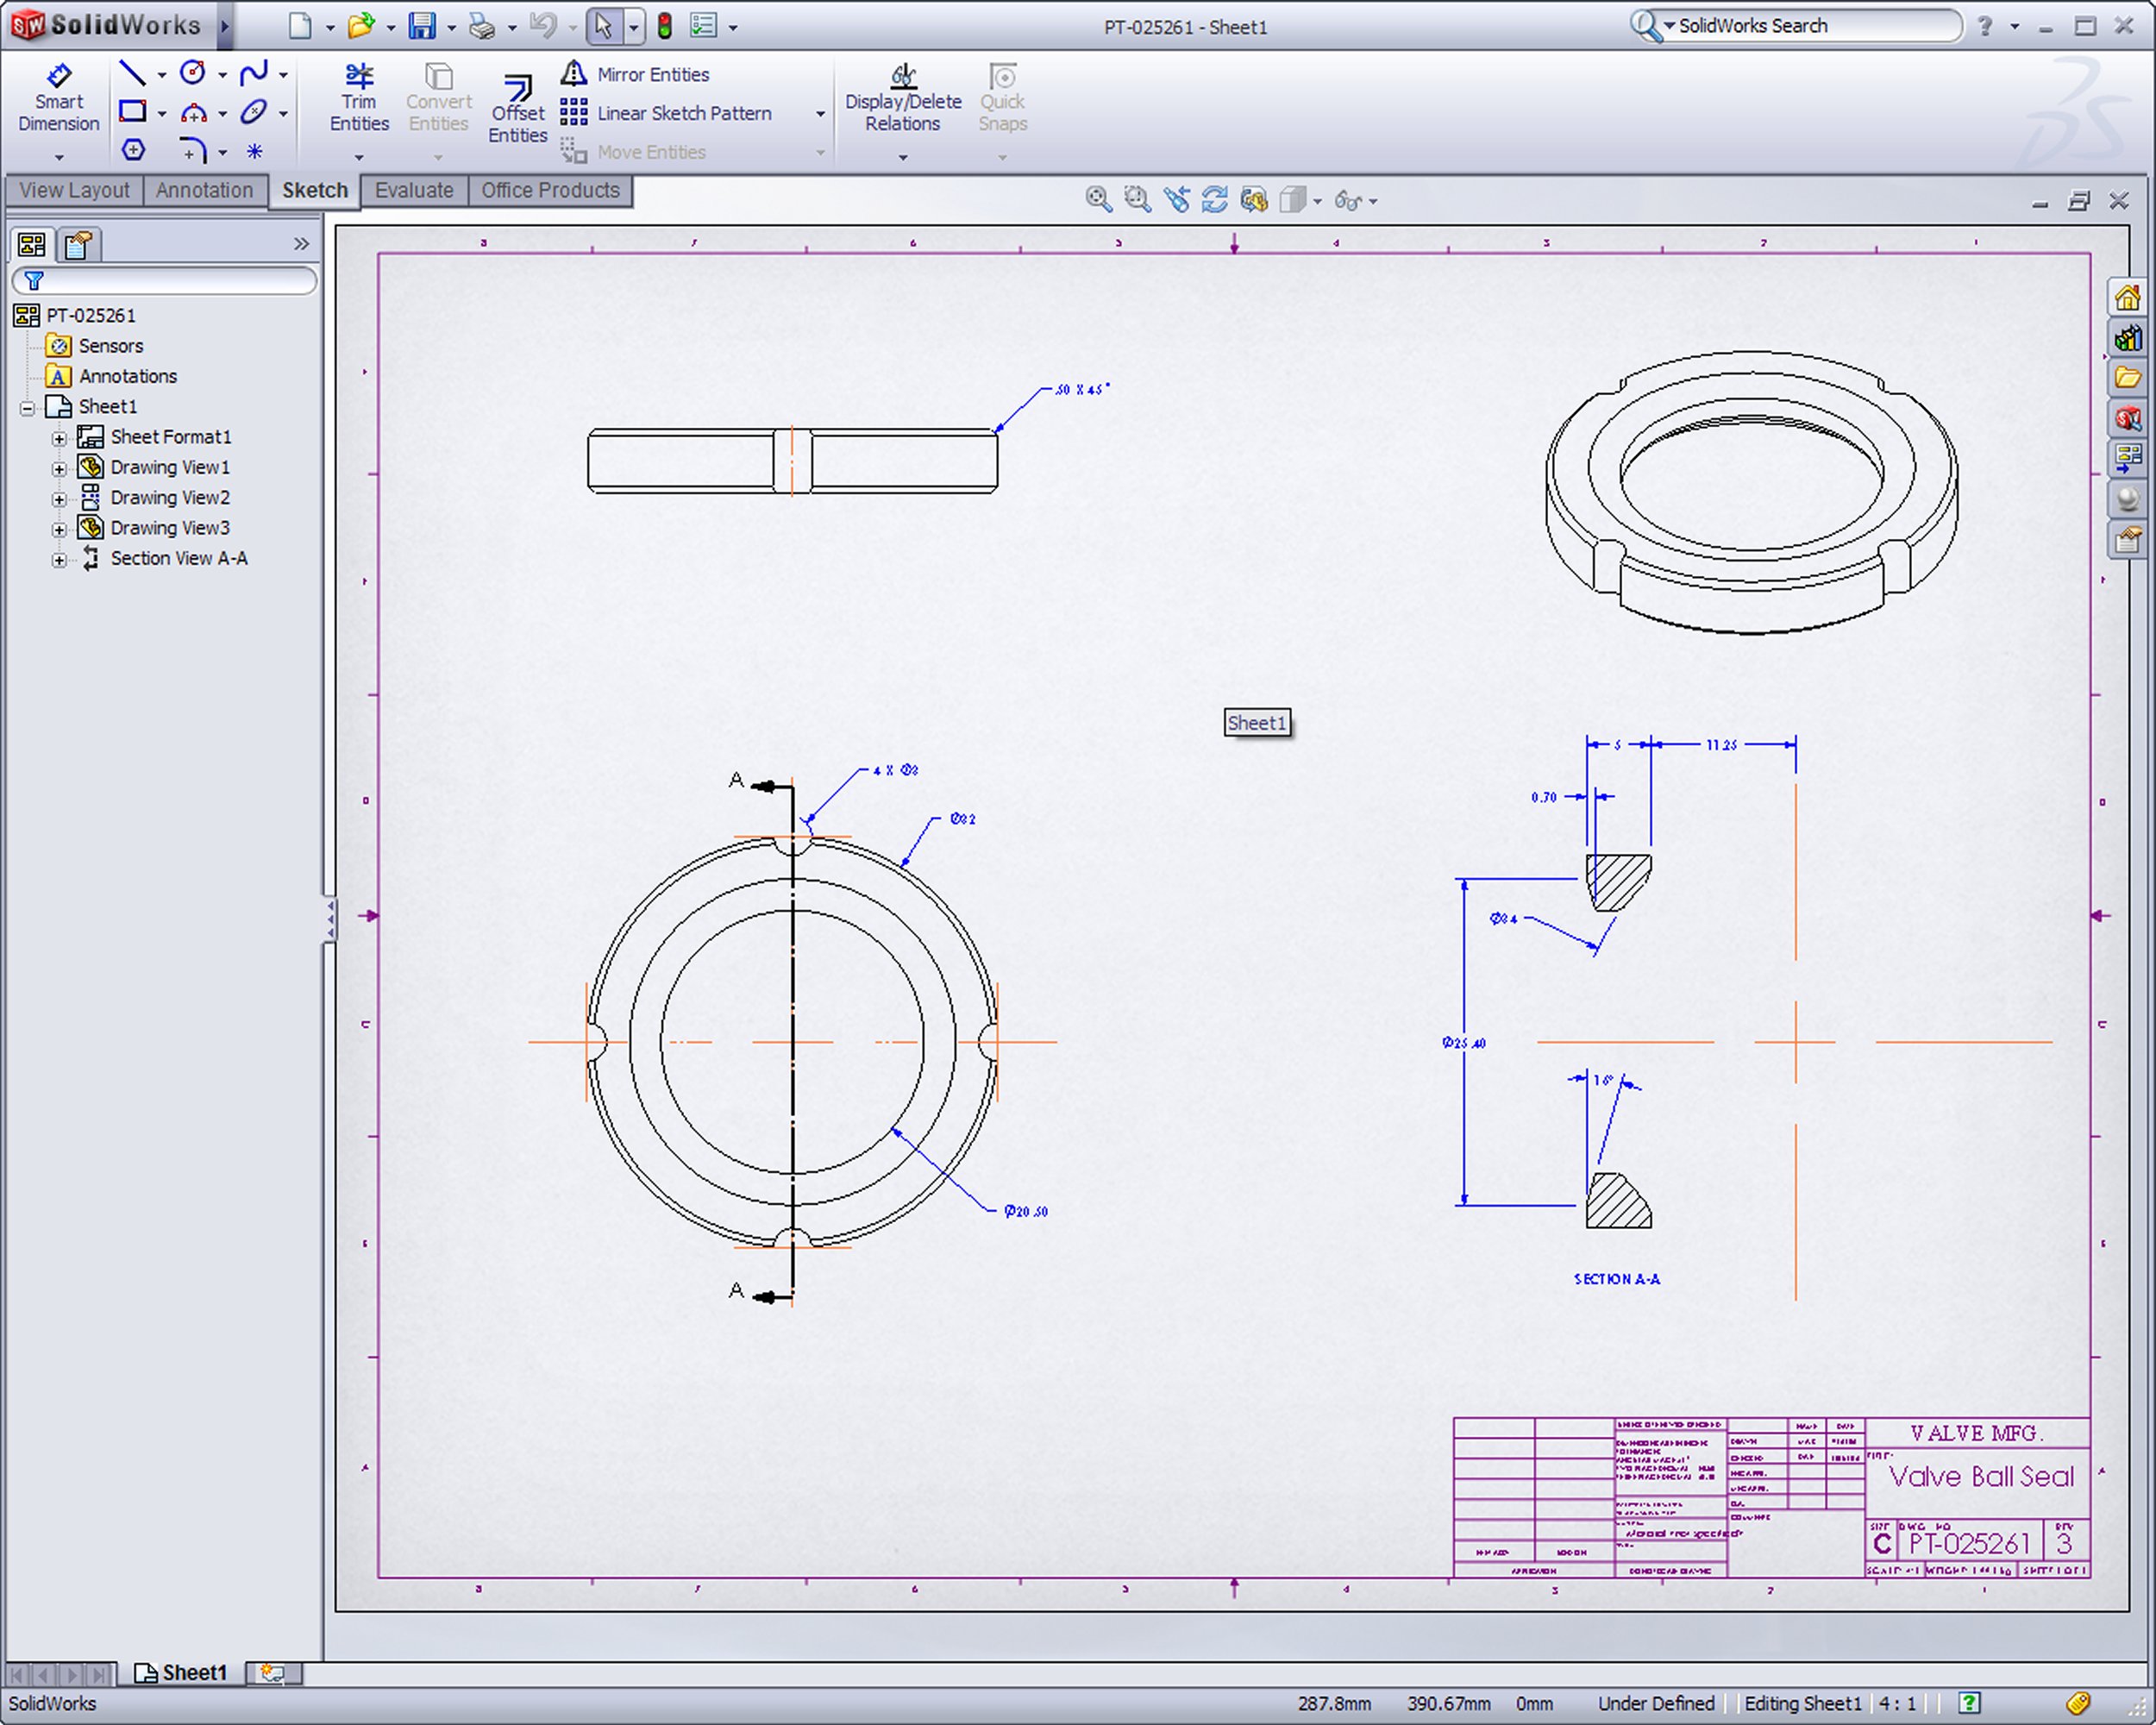Click the Rebuild traffic light icon
Viewport: 2156px width, 1725px height.
click(664, 26)
